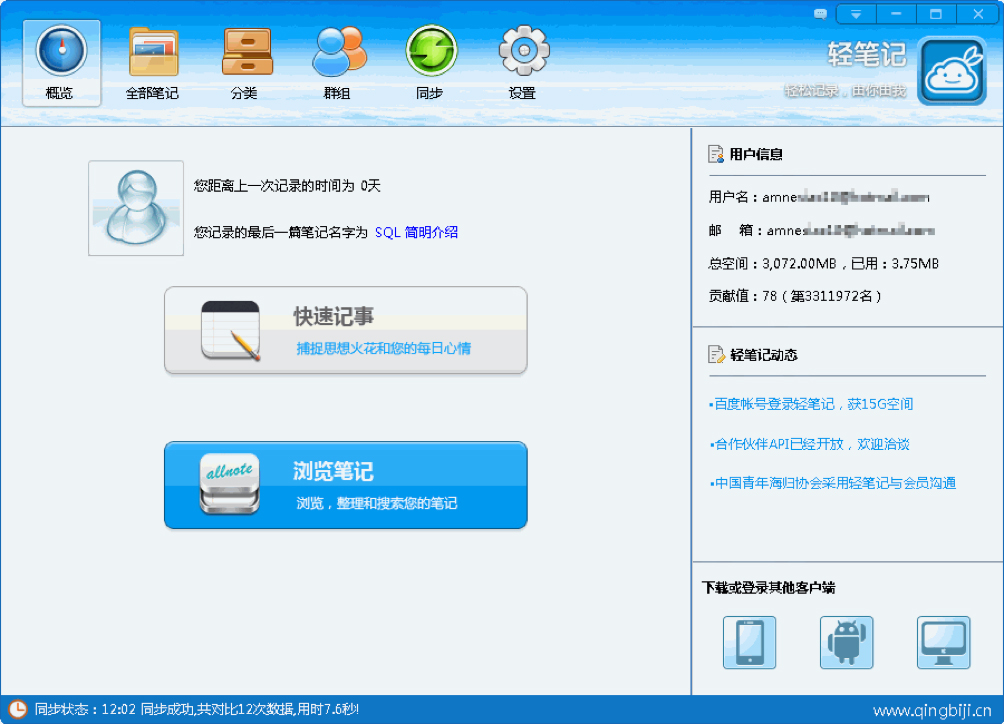1004x724 pixels.
Task: Maximize the 轻笔记 window
Action: [935, 13]
